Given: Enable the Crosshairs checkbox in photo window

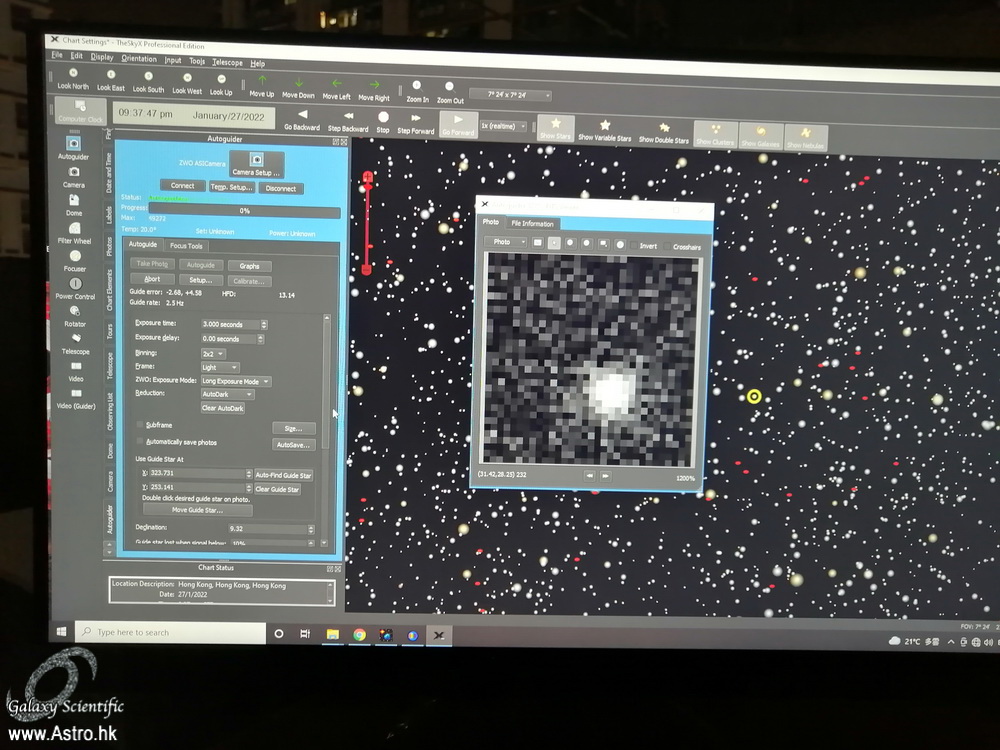Looking at the screenshot, I should 667,246.
